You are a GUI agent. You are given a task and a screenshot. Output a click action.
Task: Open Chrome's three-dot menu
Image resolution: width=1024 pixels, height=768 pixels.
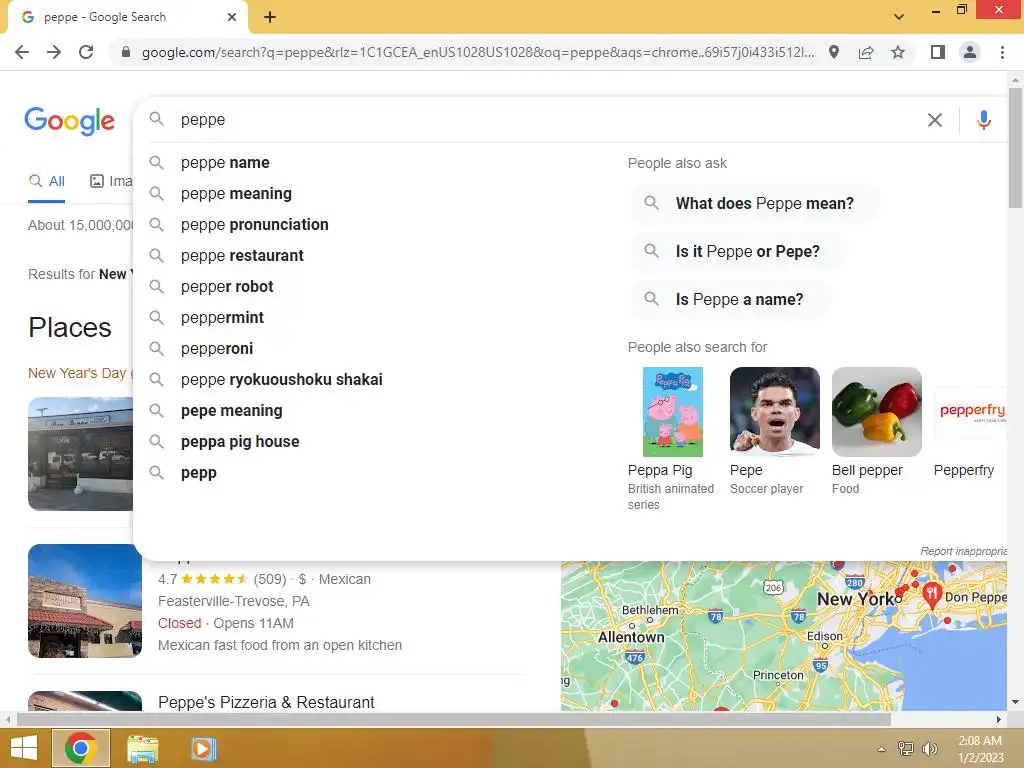1002,52
